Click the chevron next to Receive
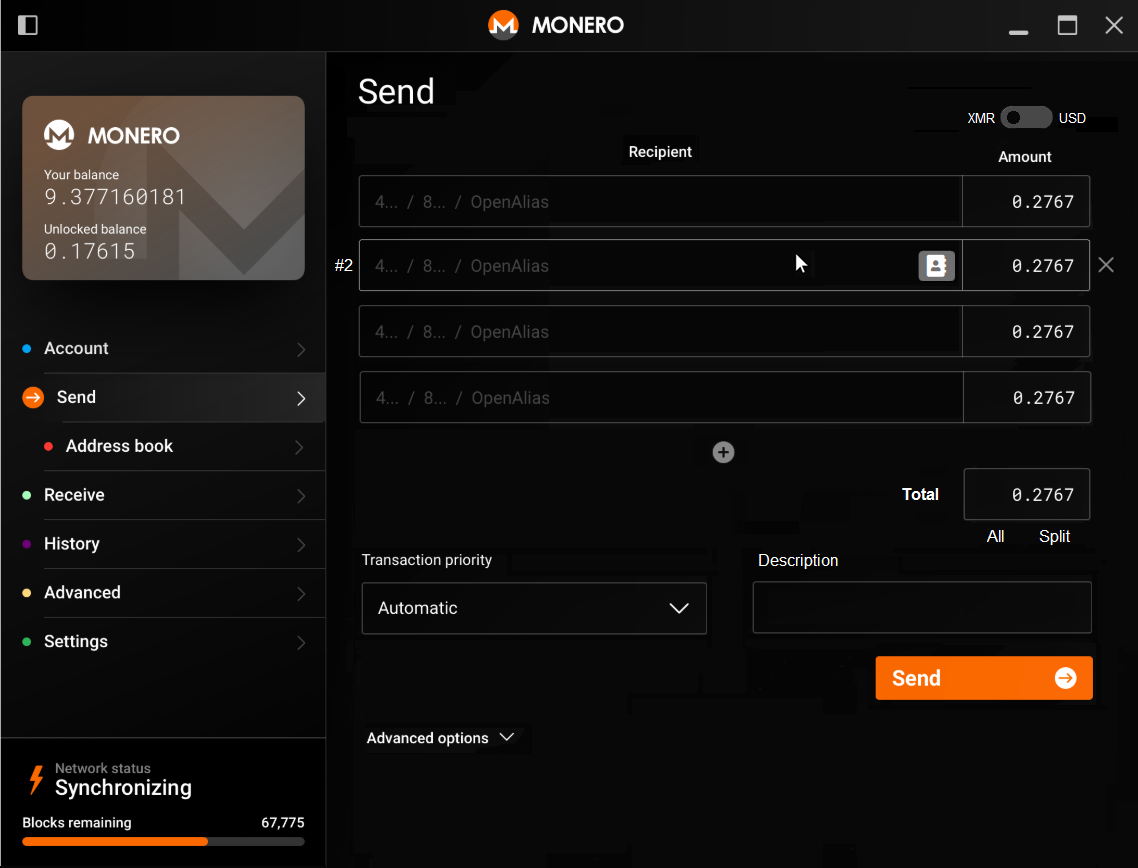This screenshot has width=1138, height=868. (x=300, y=496)
